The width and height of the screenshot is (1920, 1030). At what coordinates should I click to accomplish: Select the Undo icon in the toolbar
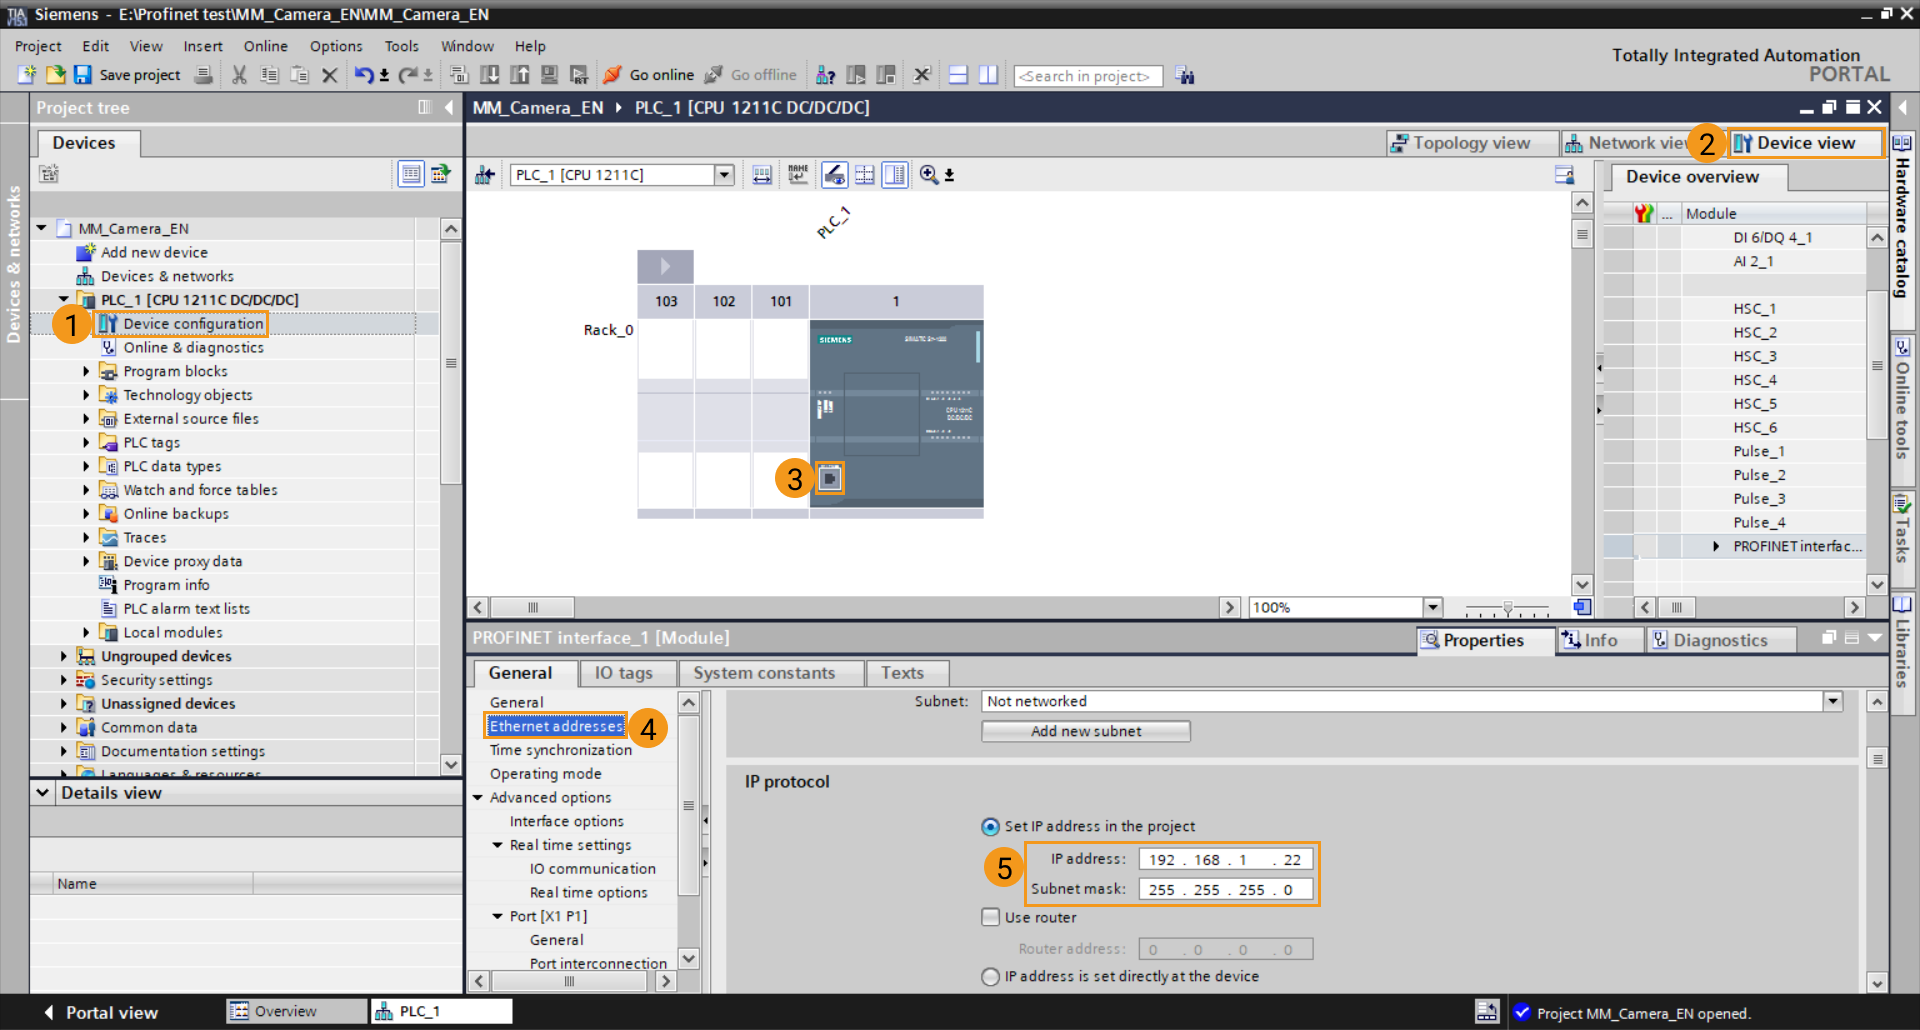tap(365, 75)
